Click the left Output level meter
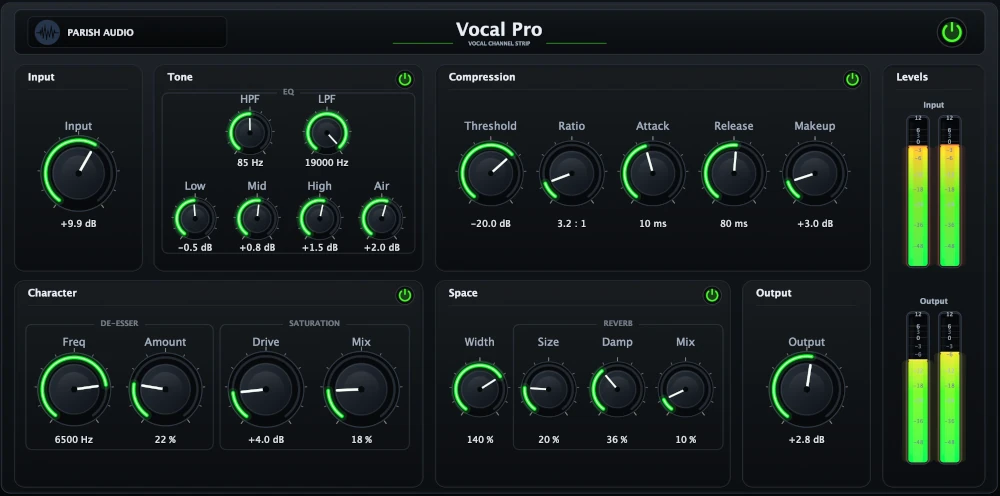Image resolution: width=1000 pixels, height=496 pixels. (x=918, y=388)
